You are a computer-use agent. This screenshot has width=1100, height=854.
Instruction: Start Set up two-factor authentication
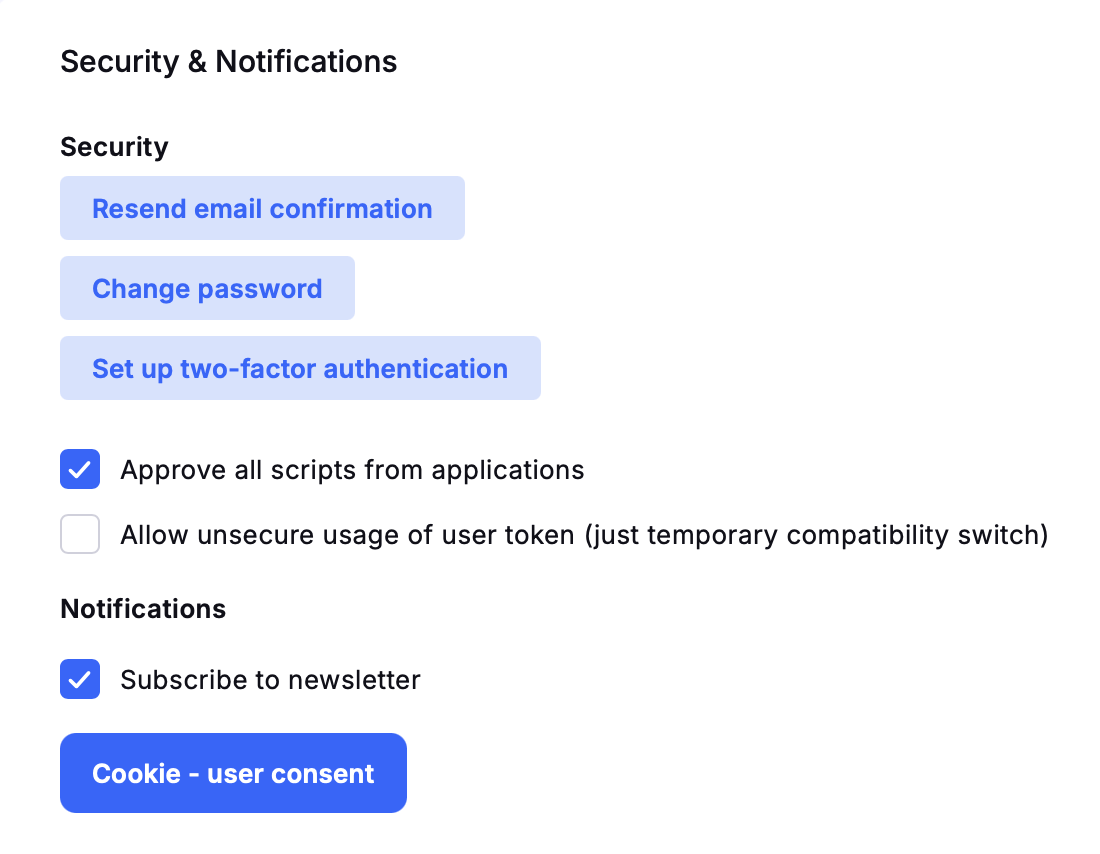[x=300, y=368]
